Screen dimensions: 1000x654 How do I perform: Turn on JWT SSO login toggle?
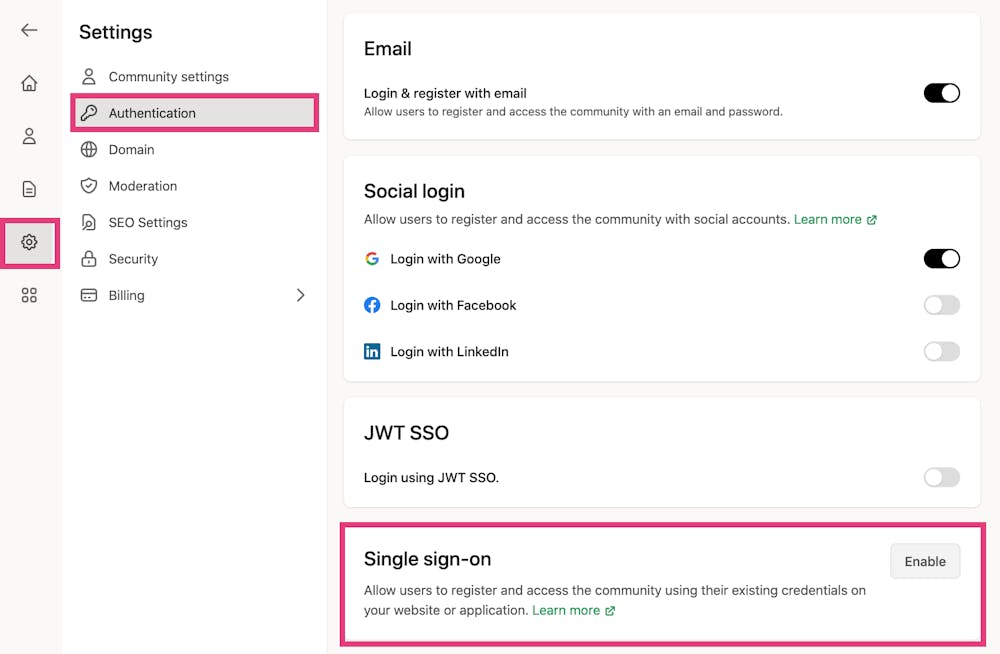941,477
